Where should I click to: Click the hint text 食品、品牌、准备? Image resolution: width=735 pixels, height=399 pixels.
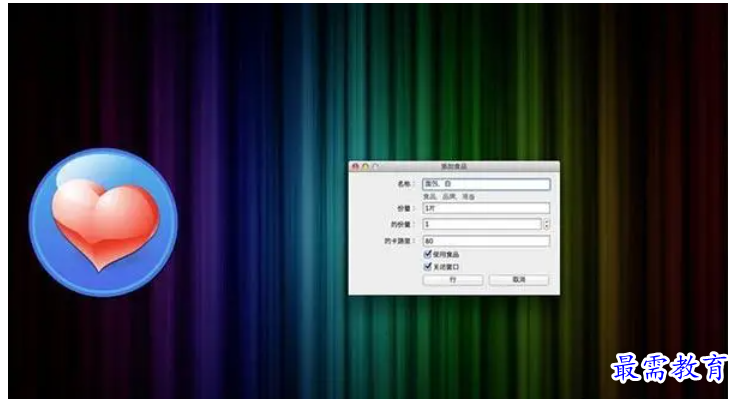tap(449, 197)
